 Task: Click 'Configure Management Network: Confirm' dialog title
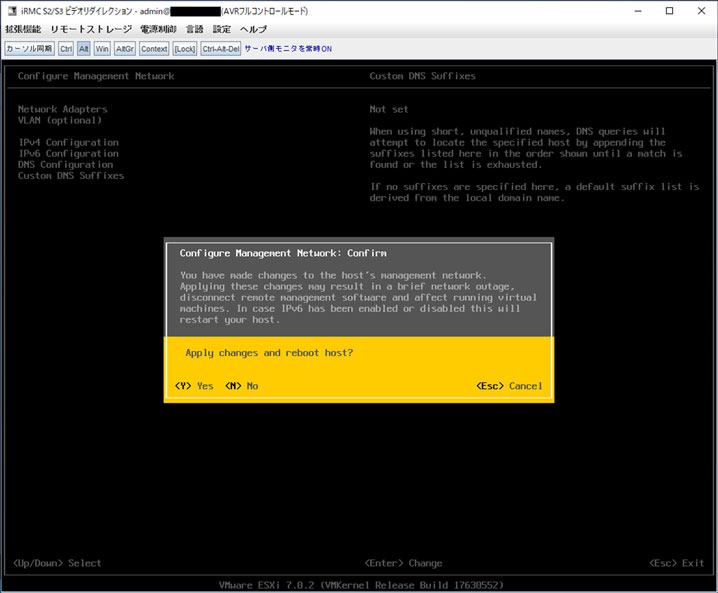pyautogui.click(x=283, y=253)
